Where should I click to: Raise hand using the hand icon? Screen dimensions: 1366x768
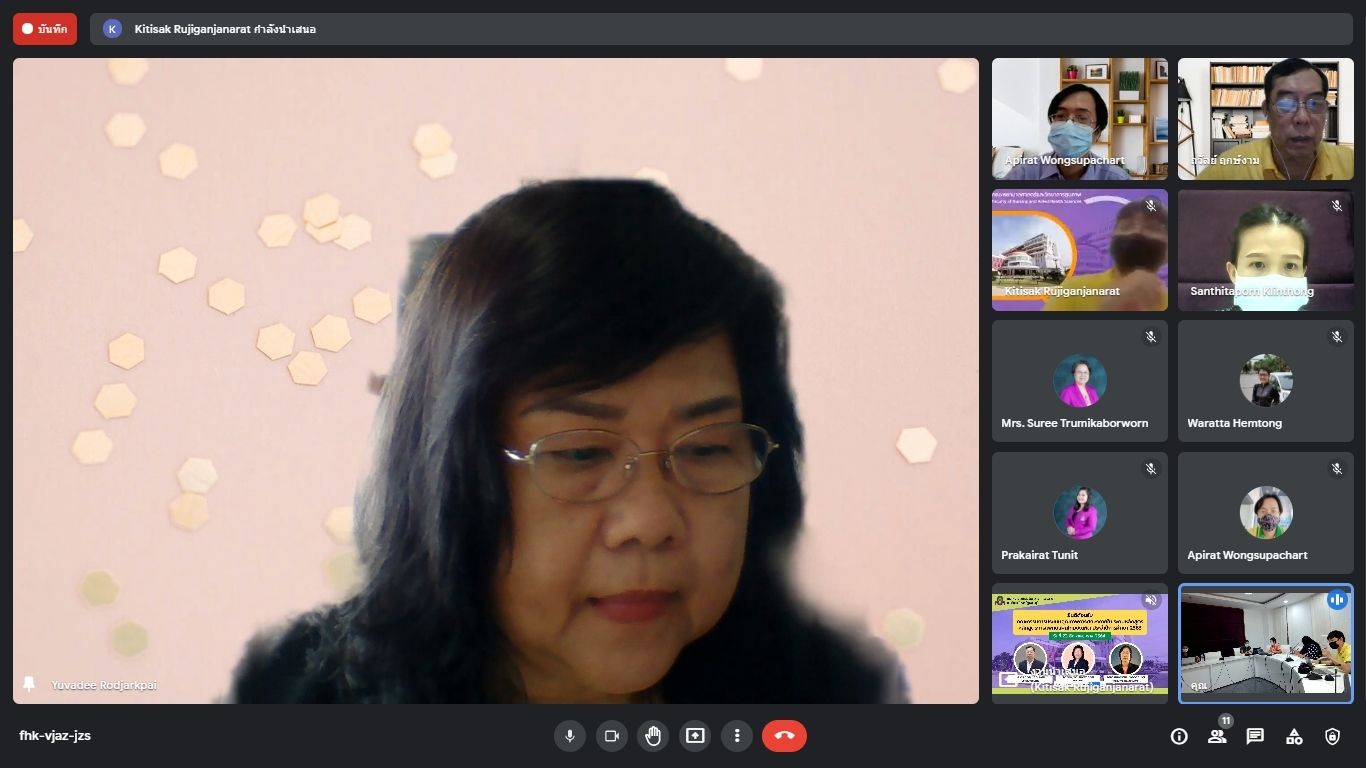(x=653, y=736)
